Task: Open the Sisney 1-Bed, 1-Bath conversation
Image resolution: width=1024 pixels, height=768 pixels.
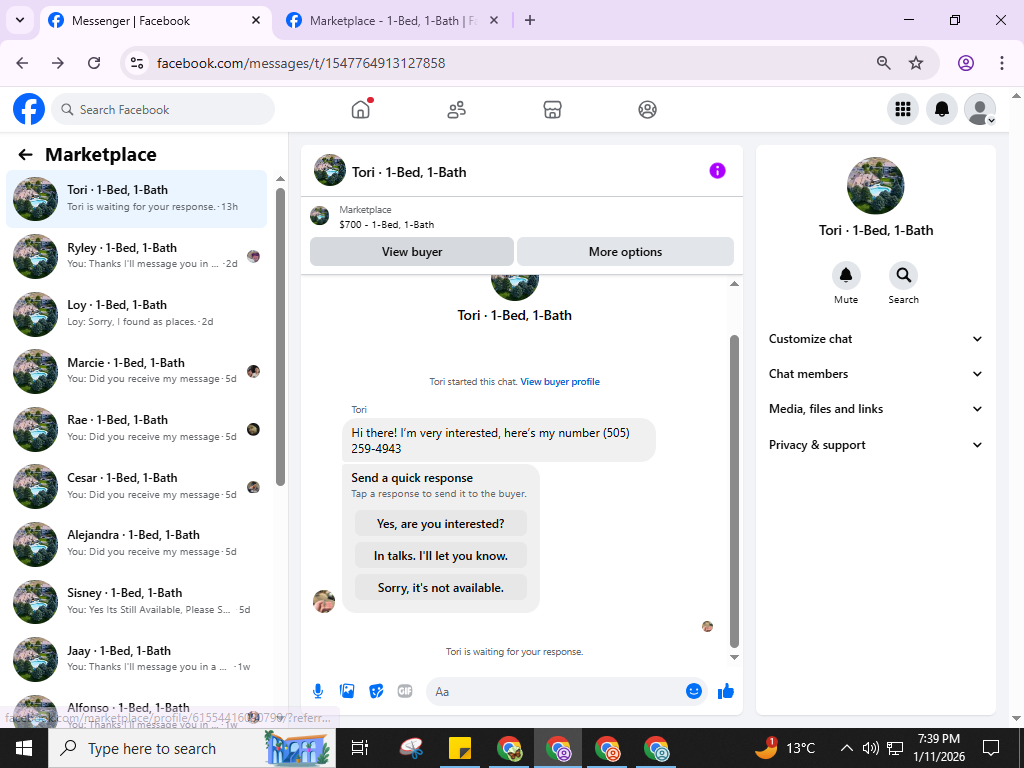Action: 136,601
